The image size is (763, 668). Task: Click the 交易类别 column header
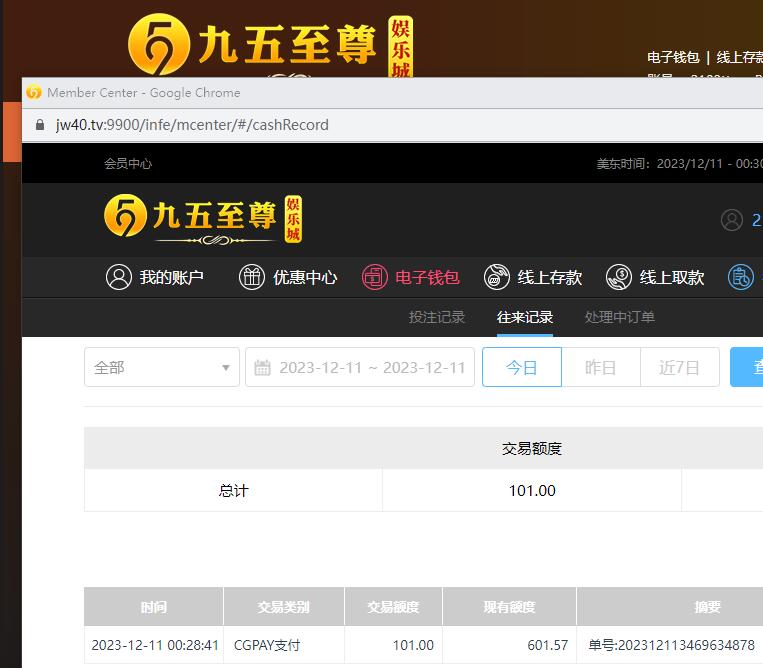coord(284,607)
